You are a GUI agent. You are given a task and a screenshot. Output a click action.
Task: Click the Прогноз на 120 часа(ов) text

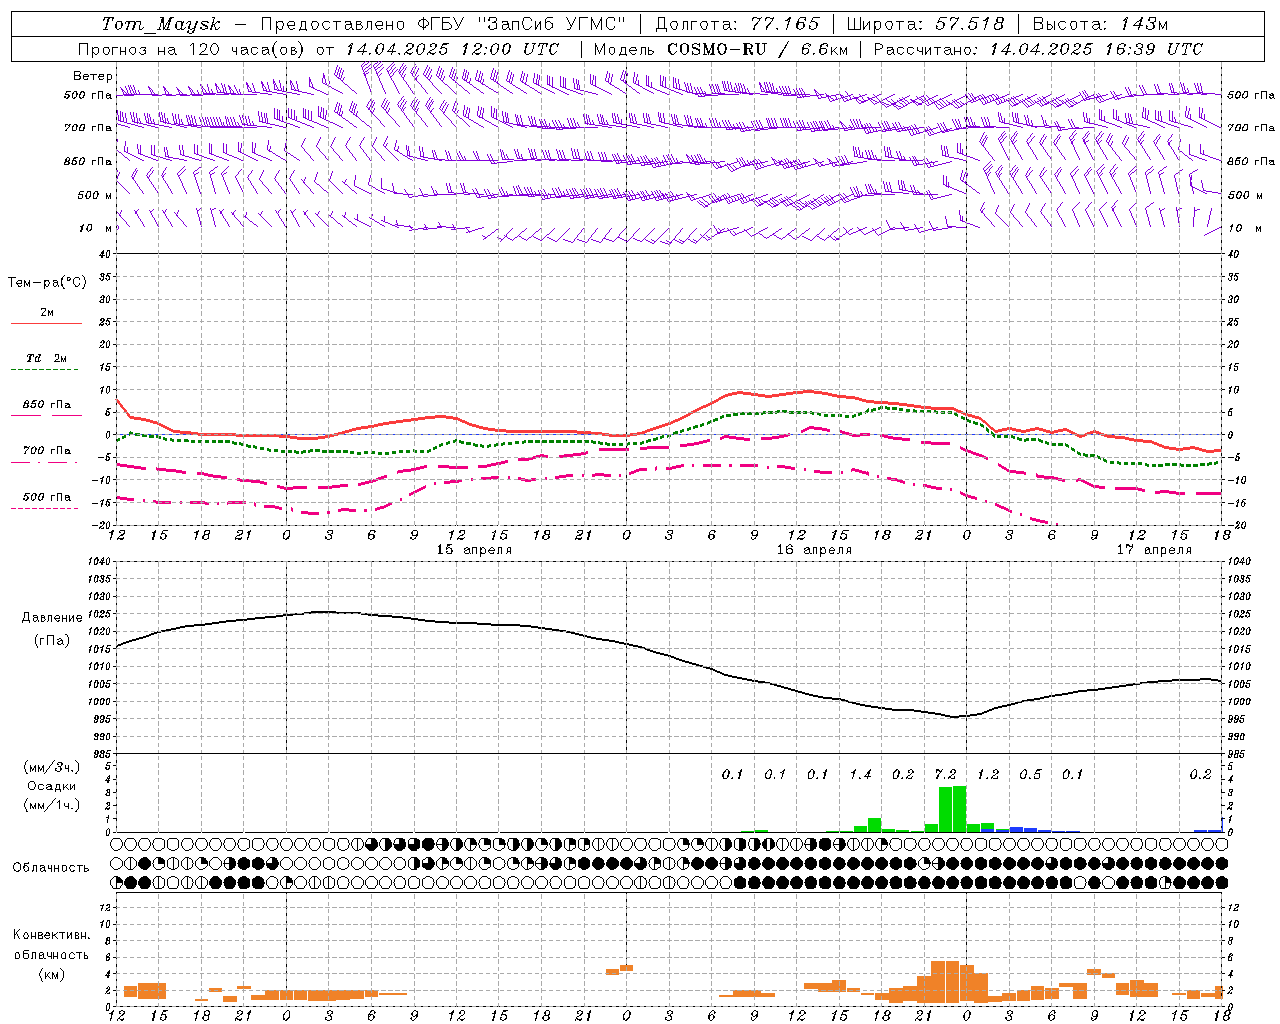(192, 49)
